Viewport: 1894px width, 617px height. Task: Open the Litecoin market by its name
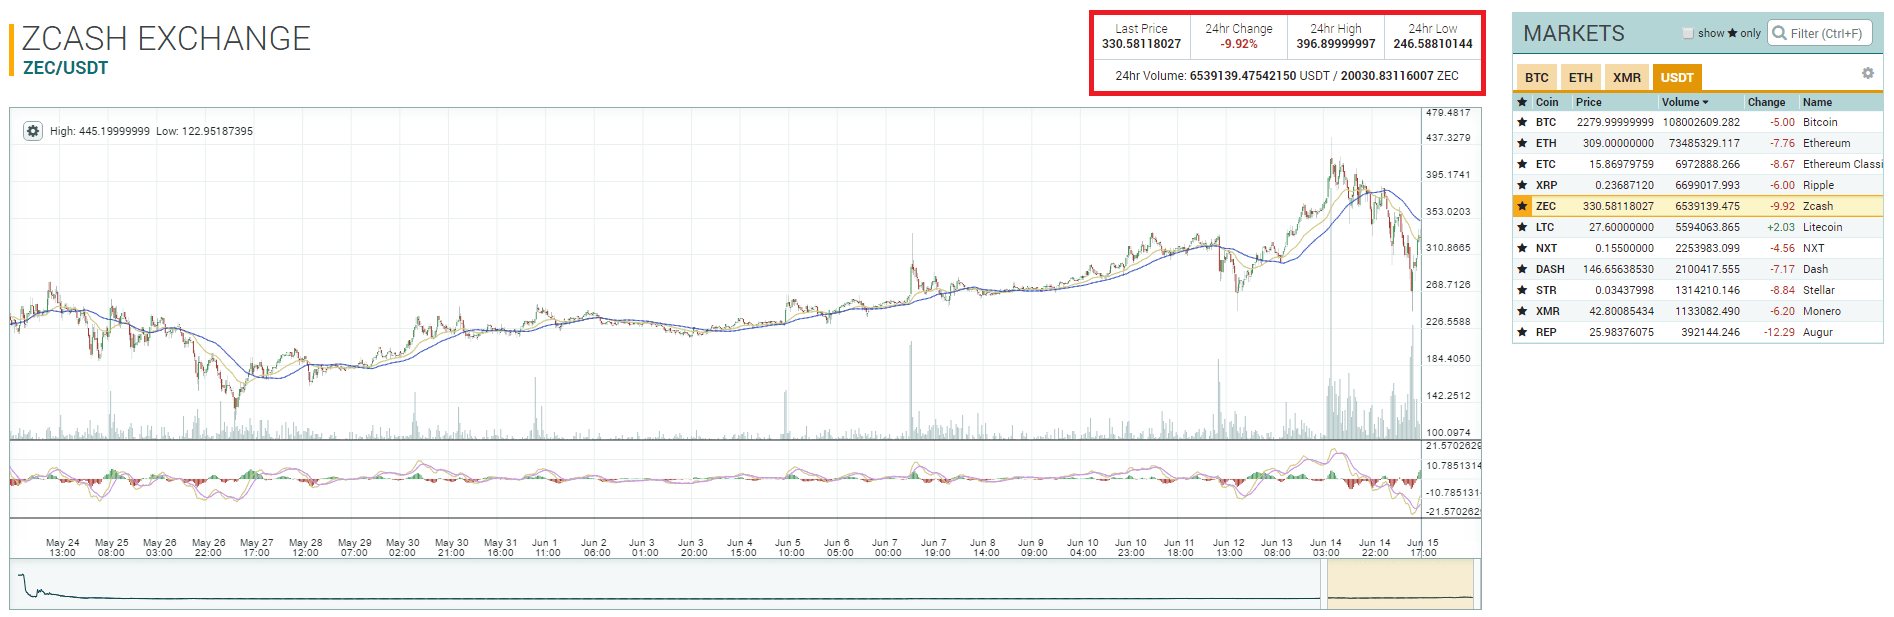1822,227
